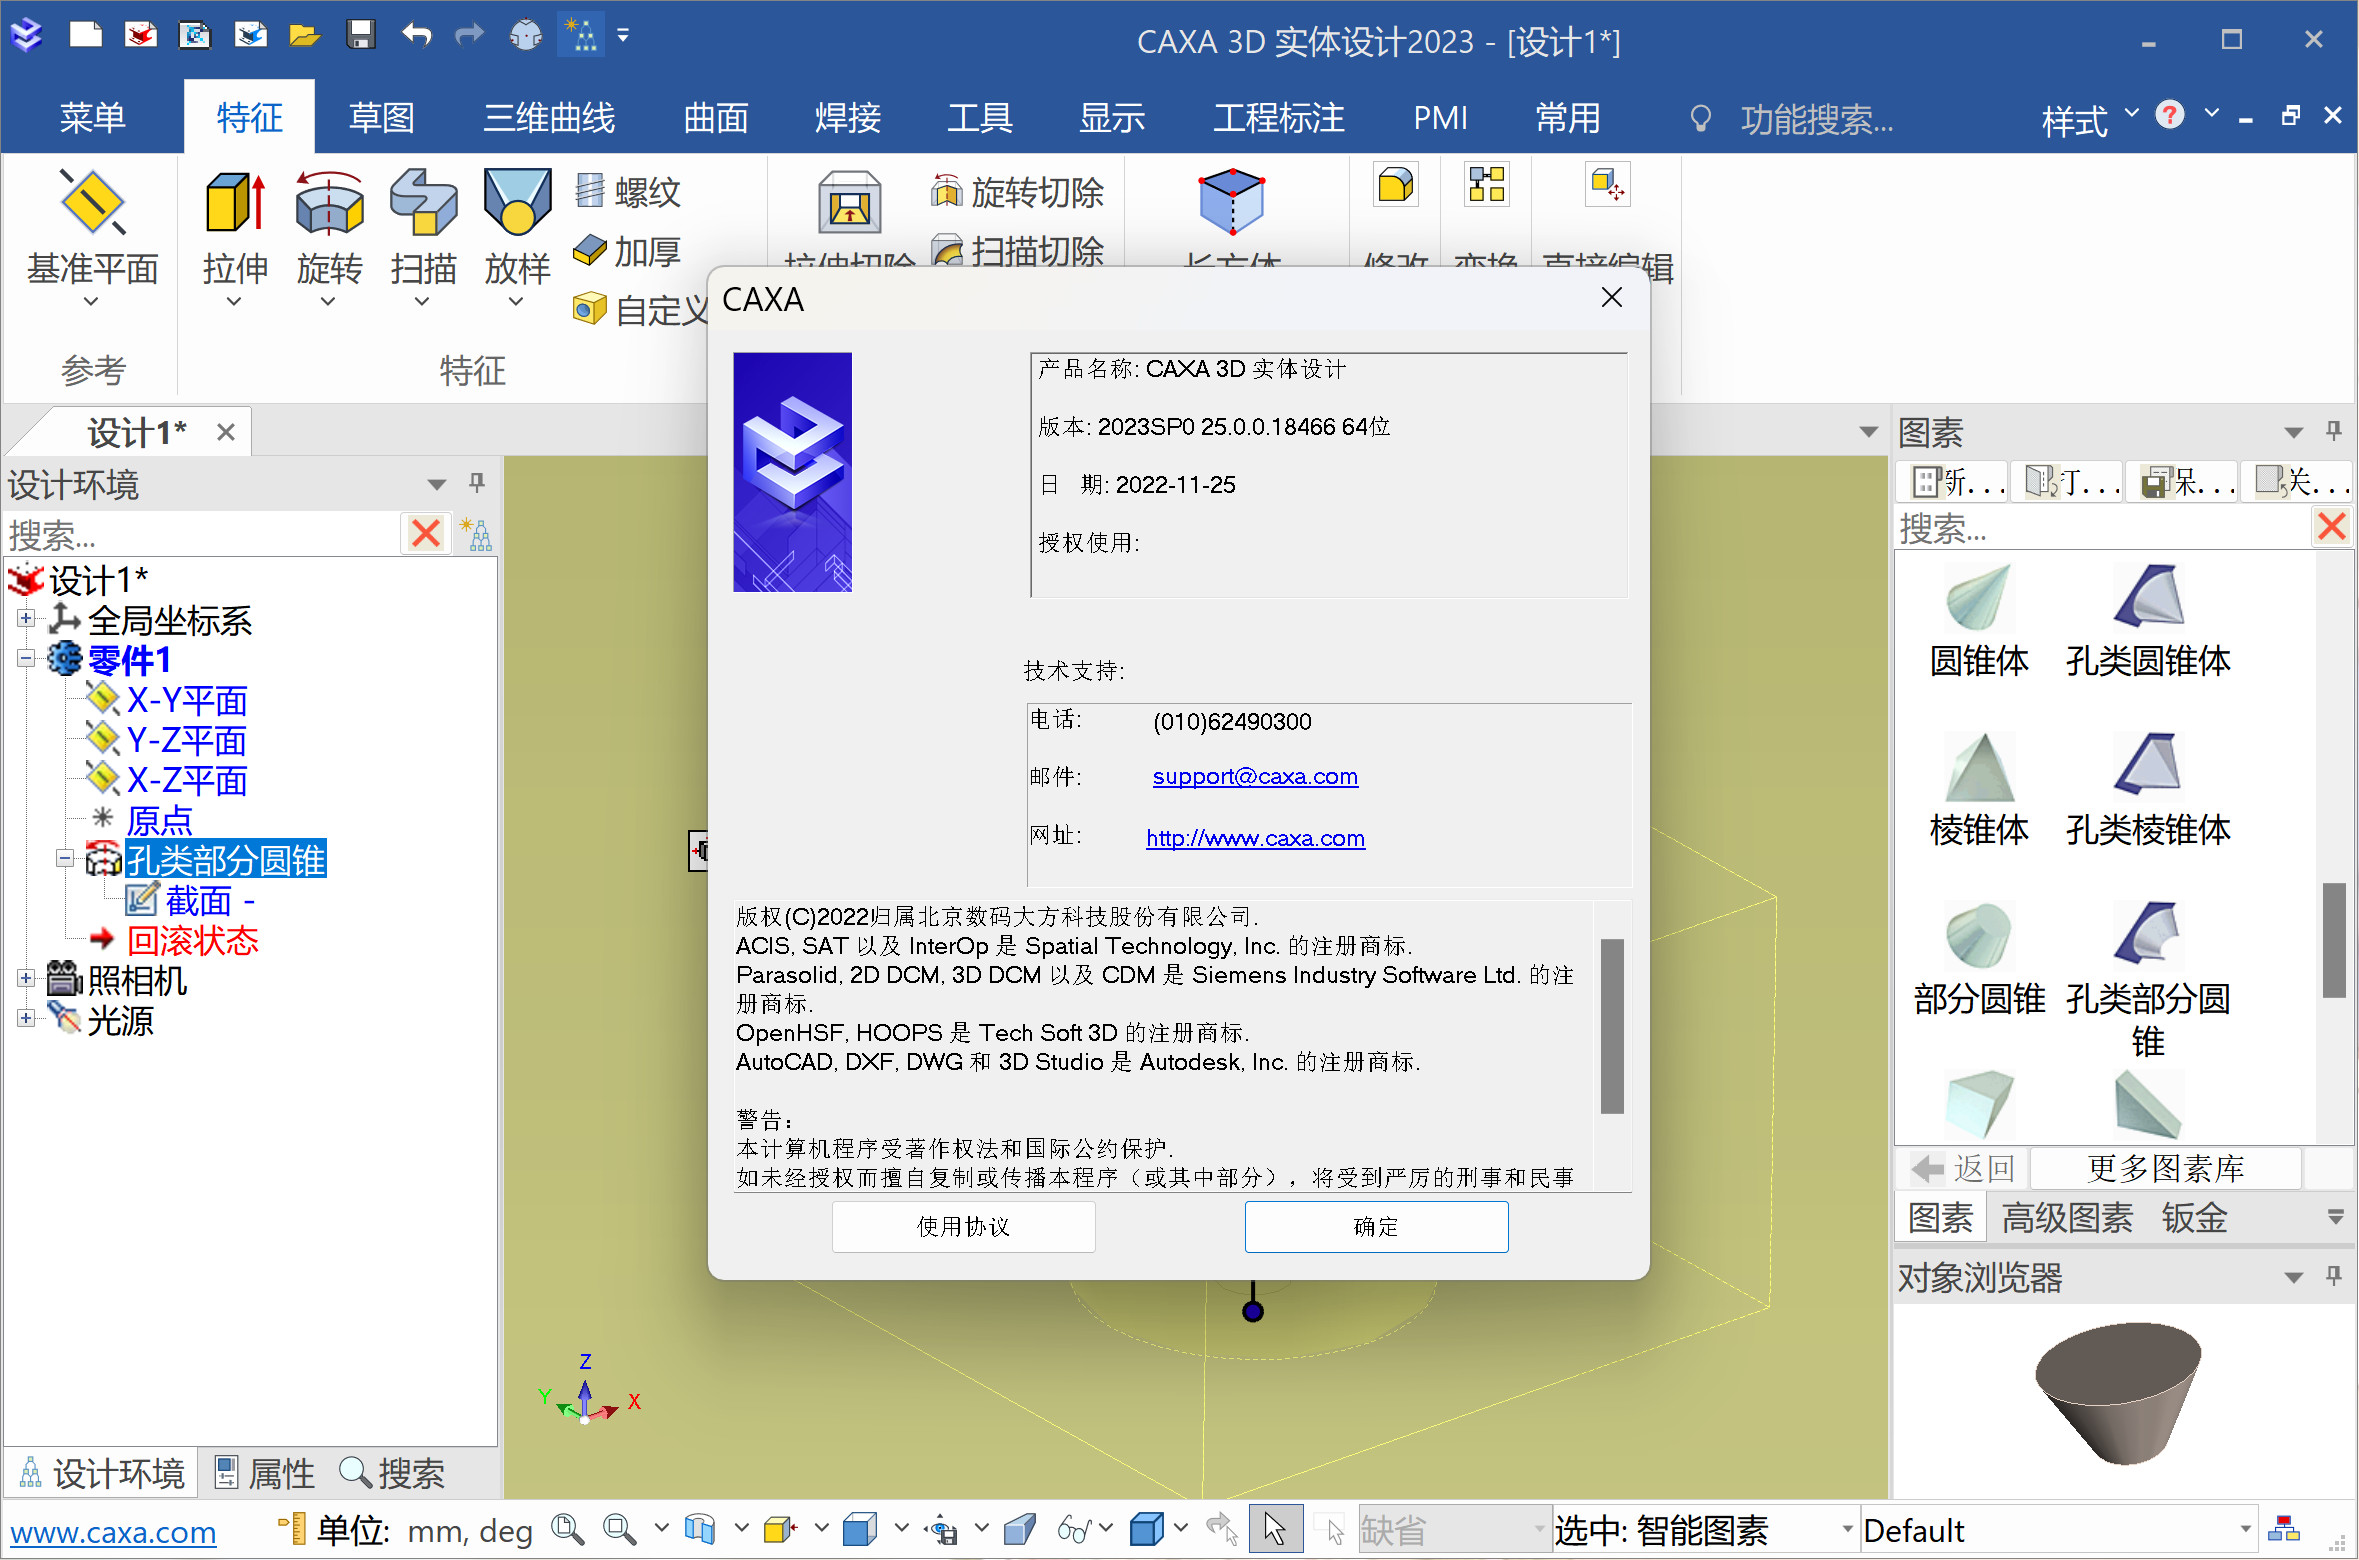Collapse the 孔类部分圆锥 tree node
Screen dimensions: 2359x1560
[x=66, y=859]
